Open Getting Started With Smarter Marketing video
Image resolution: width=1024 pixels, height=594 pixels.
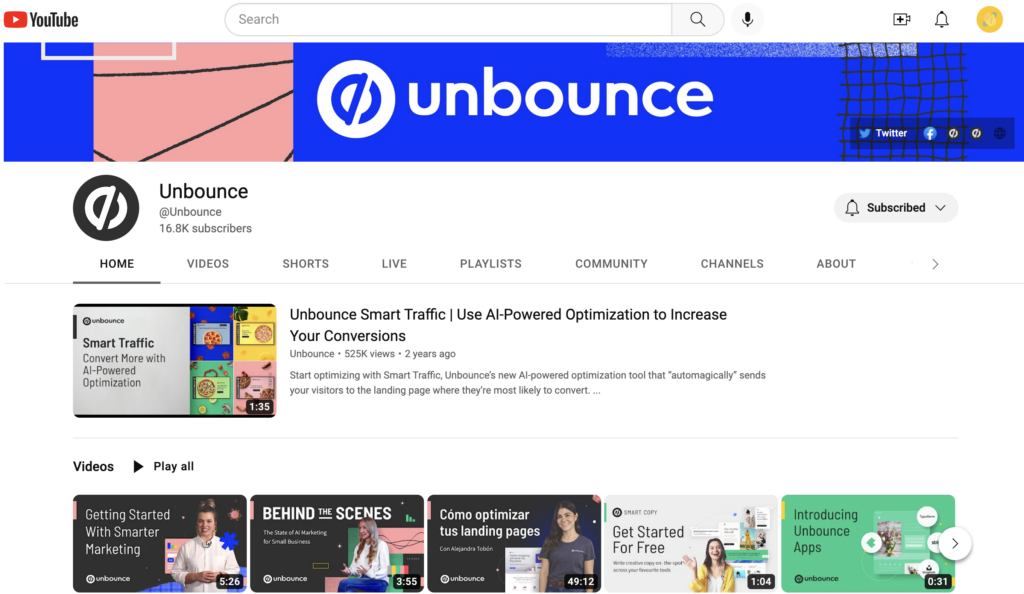coord(160,543)
